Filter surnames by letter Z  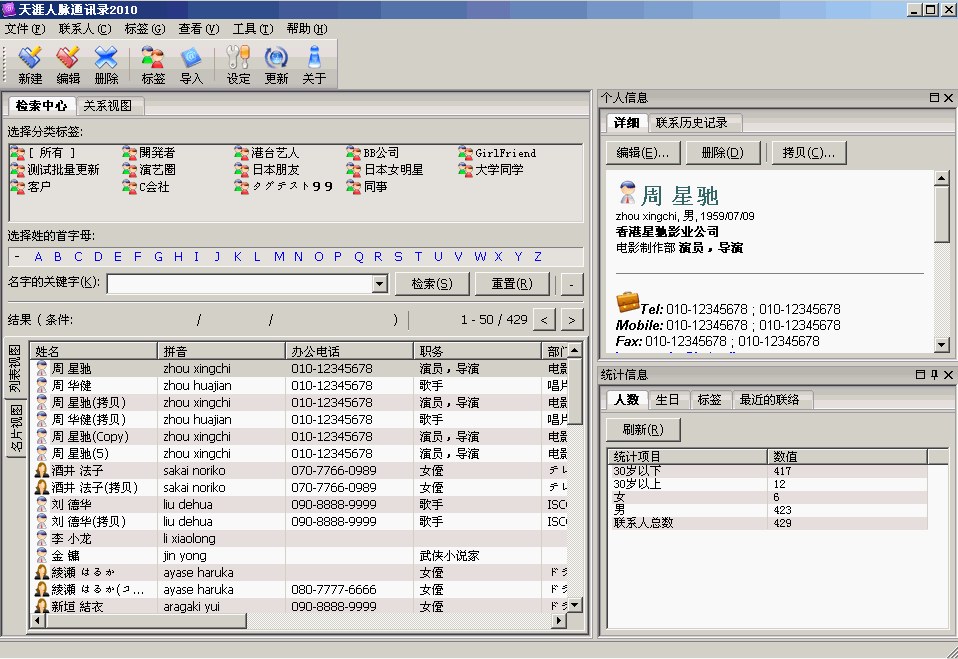[x=538, y=257]
